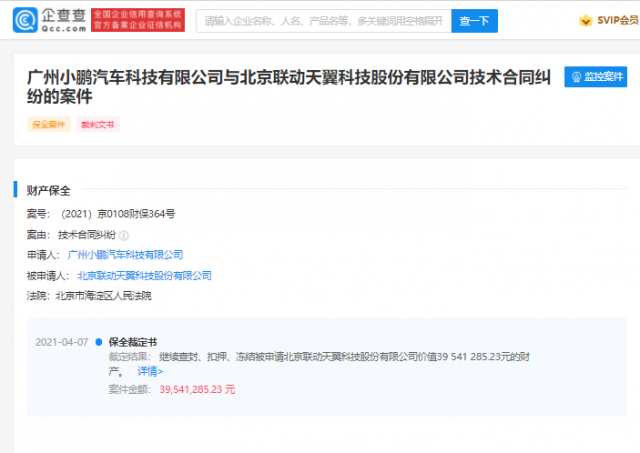Click the 保全裁定书 entry title

133,342
